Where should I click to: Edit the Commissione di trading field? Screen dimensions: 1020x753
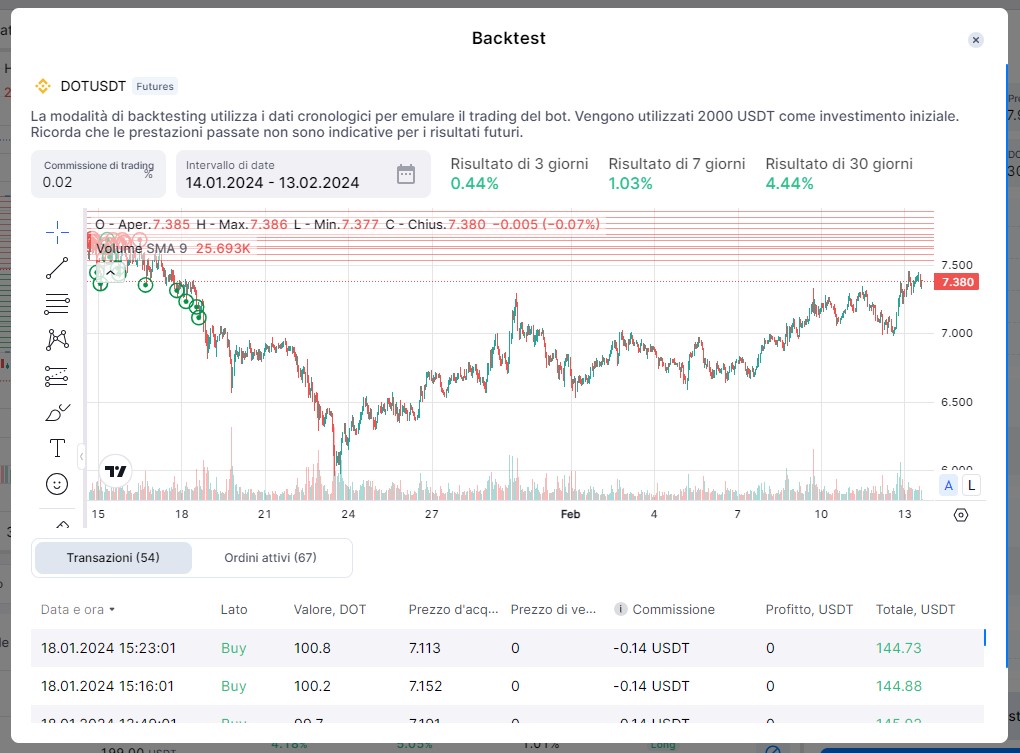(90, 182)
